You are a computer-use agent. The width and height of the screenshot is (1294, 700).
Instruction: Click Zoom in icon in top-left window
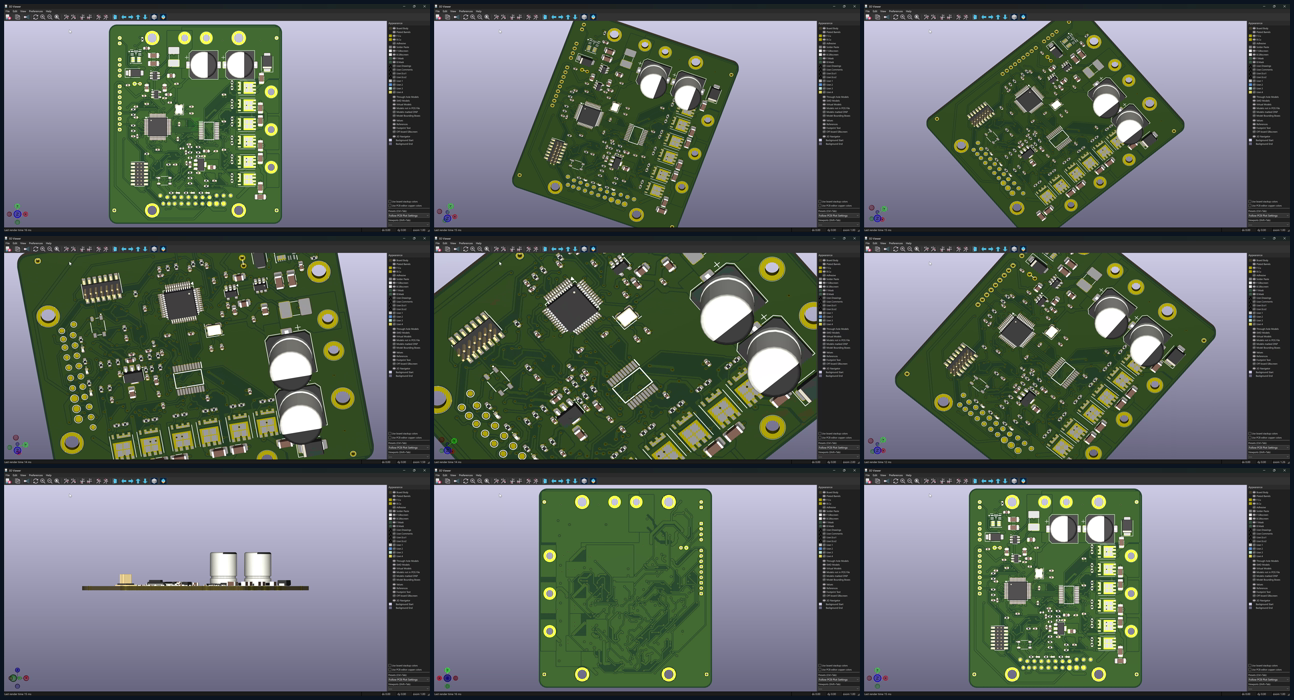click(43, 17)
